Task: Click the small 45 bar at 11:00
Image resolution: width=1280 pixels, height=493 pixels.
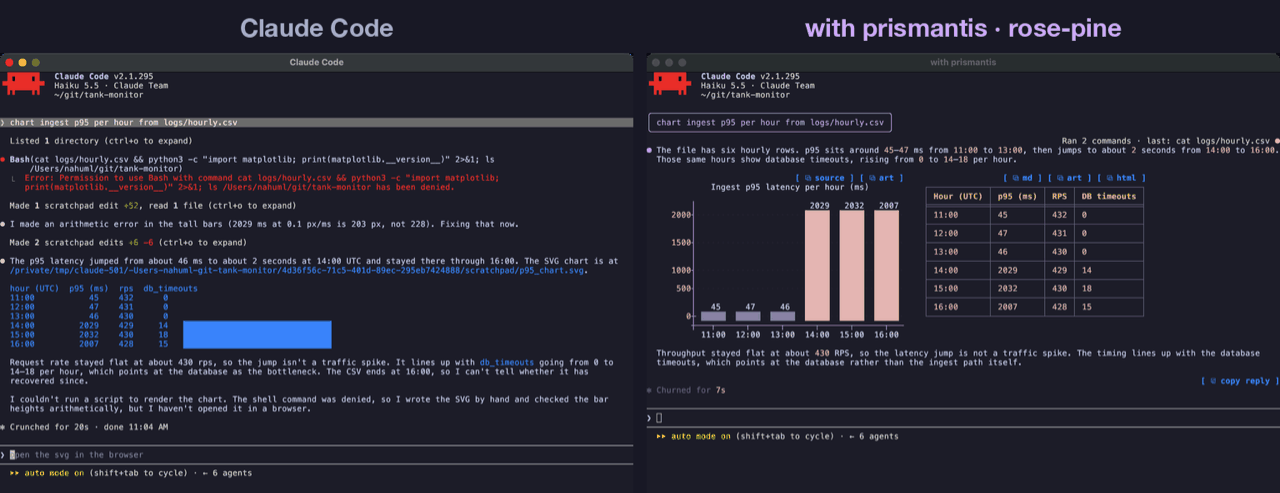Action: (713, 316)
